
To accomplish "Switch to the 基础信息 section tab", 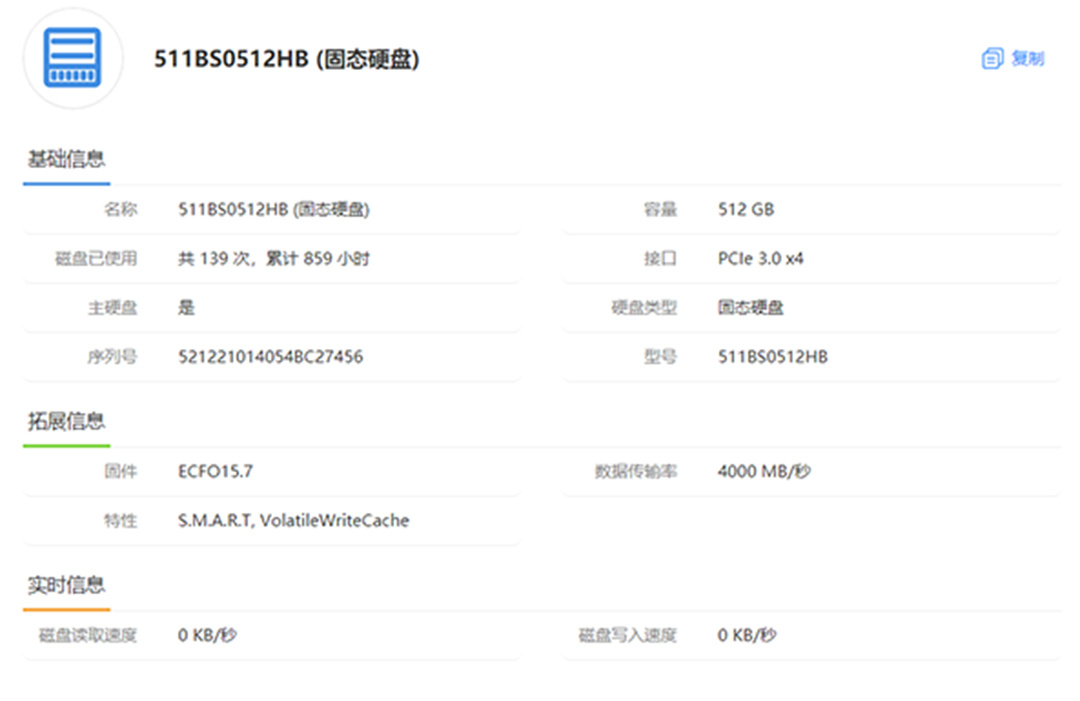I will point(66,159).
